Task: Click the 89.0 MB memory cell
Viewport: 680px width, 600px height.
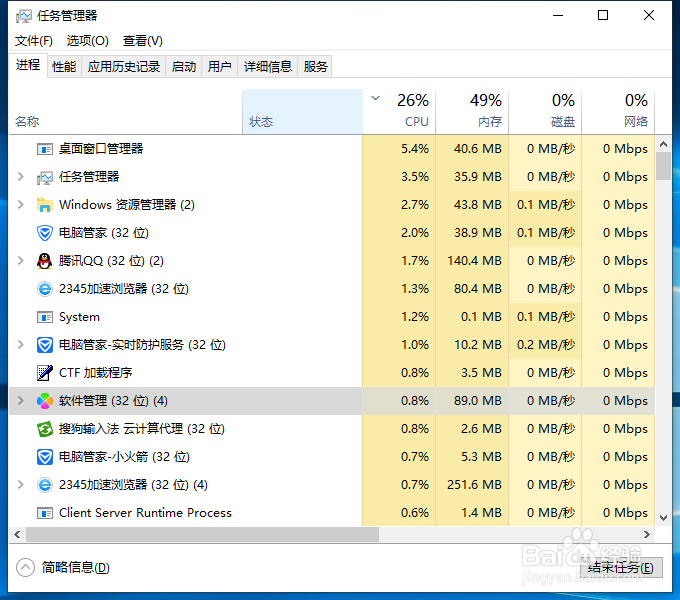Action: pyautogui.click(x=472, y=401)
